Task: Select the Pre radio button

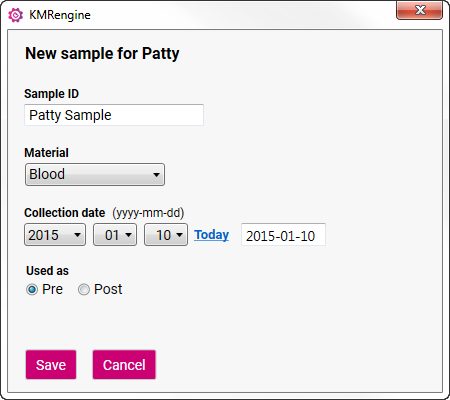Action: (32, 289)
